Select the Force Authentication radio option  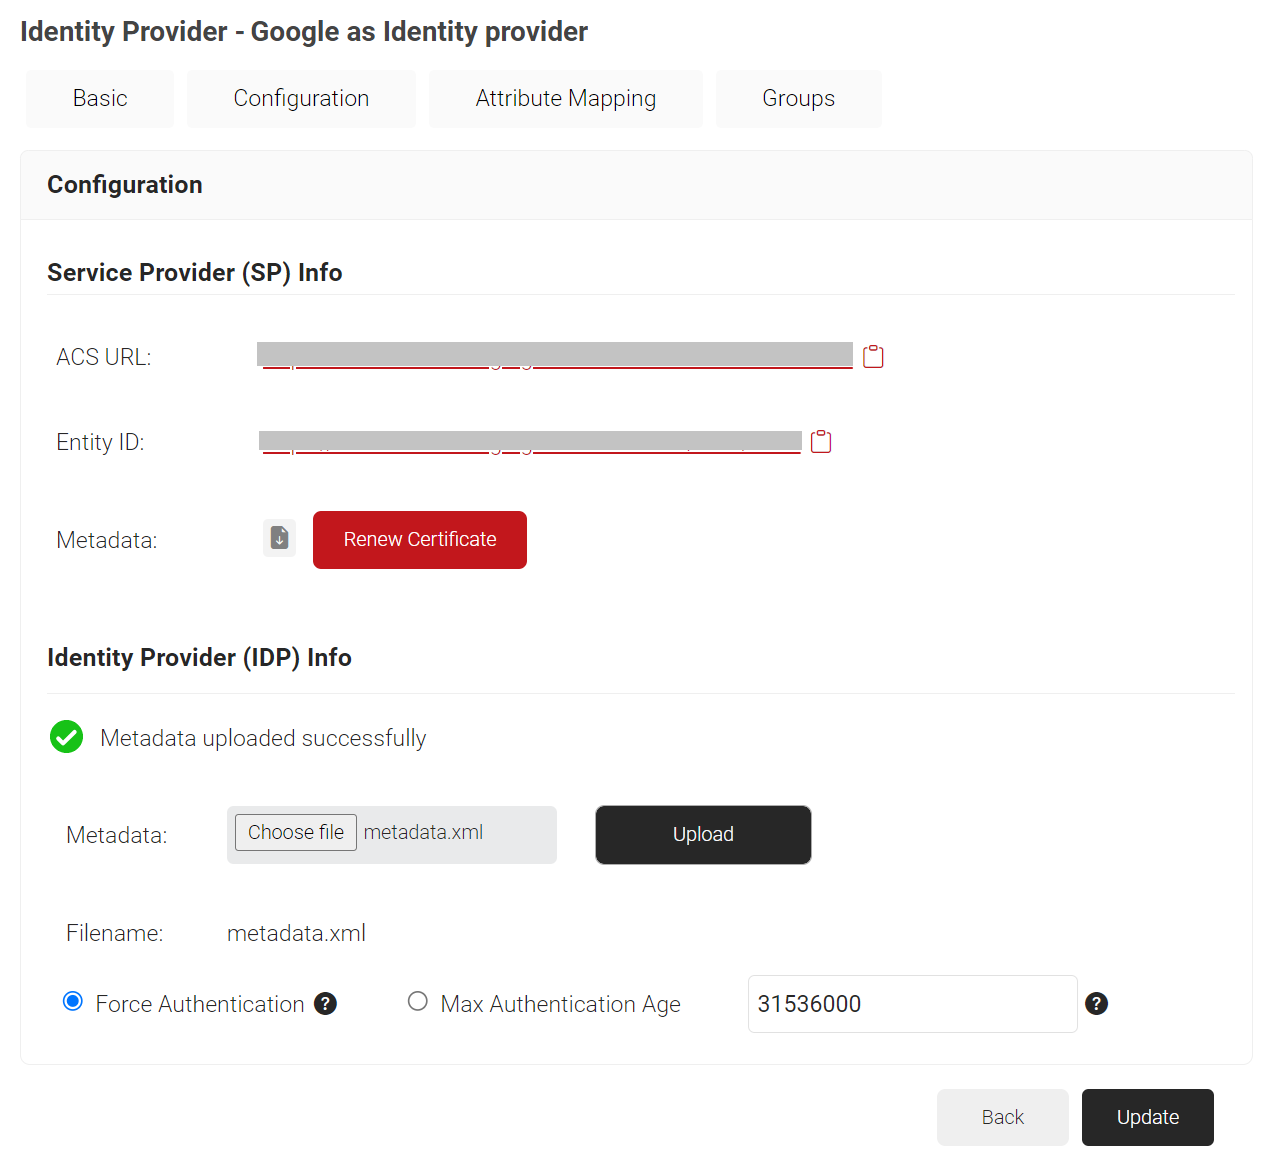point(73,1002)
